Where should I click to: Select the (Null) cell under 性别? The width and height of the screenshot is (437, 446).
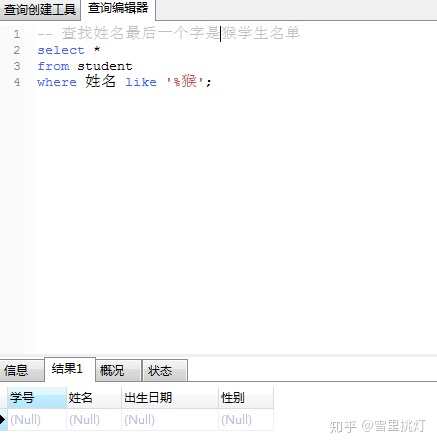coord(246,420)
